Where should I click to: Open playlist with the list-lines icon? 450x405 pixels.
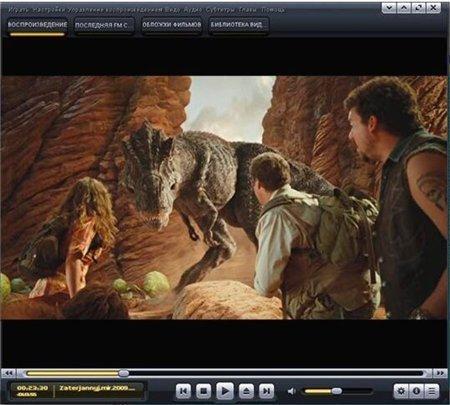pos(432,391)
